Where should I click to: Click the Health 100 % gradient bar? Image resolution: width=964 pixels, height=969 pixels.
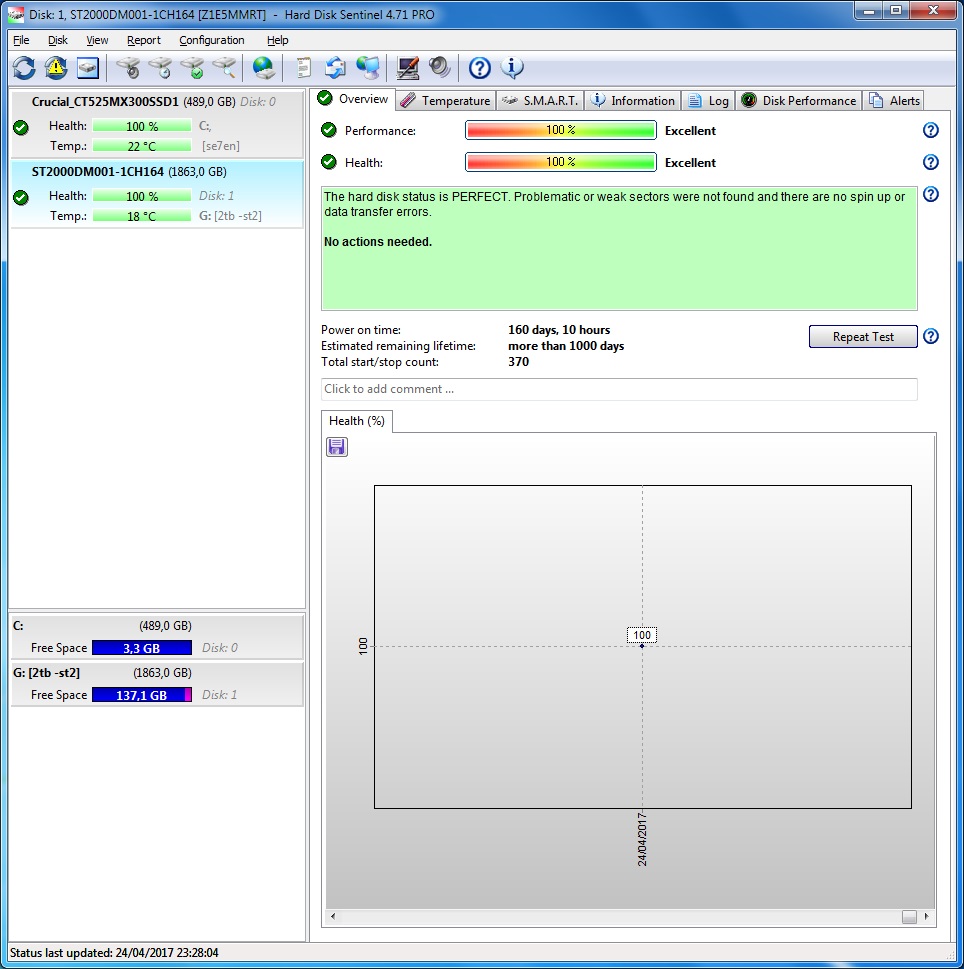tap(560, 163)
